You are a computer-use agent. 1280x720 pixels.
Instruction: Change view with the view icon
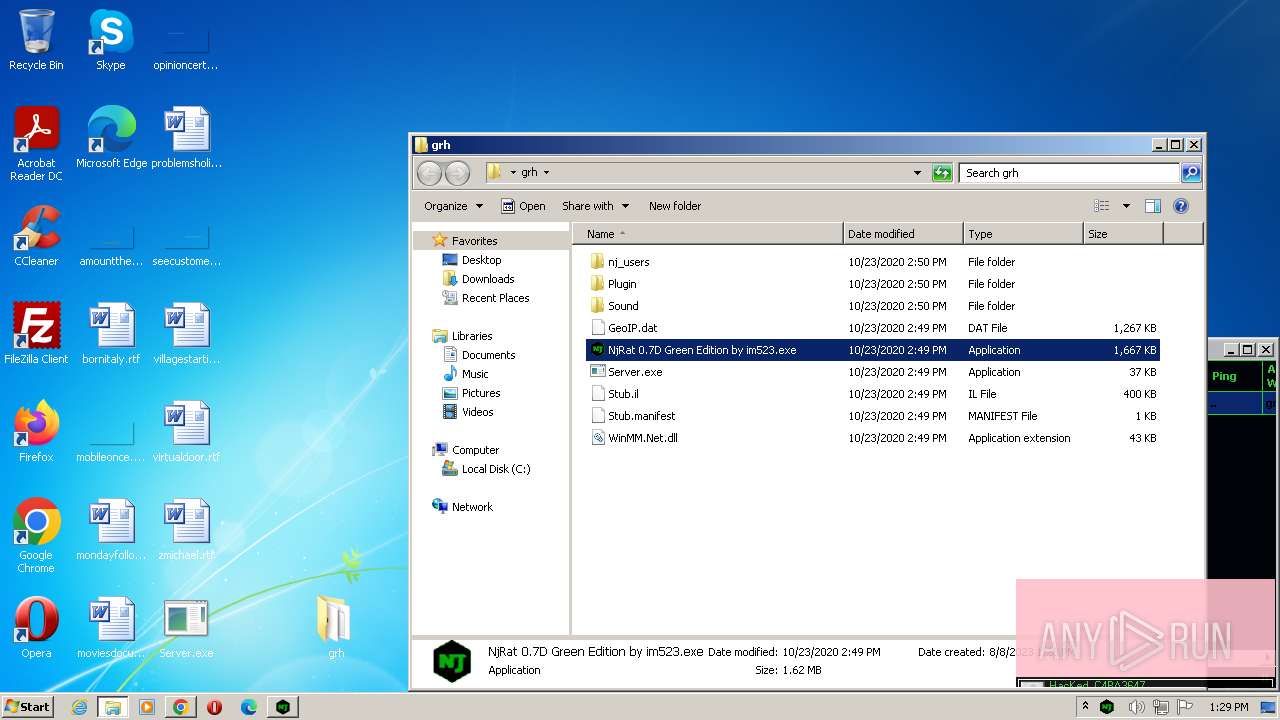[x=1101, y=206]
